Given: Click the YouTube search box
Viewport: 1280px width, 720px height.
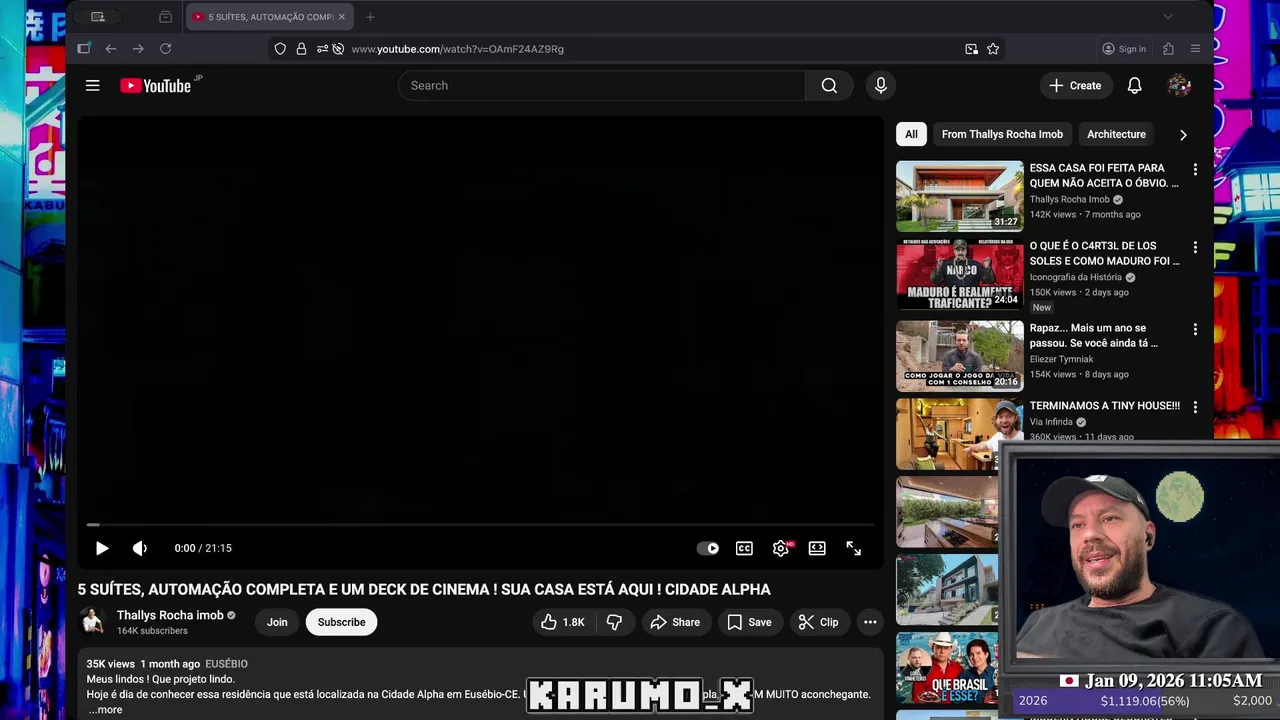Looking at the screenshot, I should tap(601, 86).
